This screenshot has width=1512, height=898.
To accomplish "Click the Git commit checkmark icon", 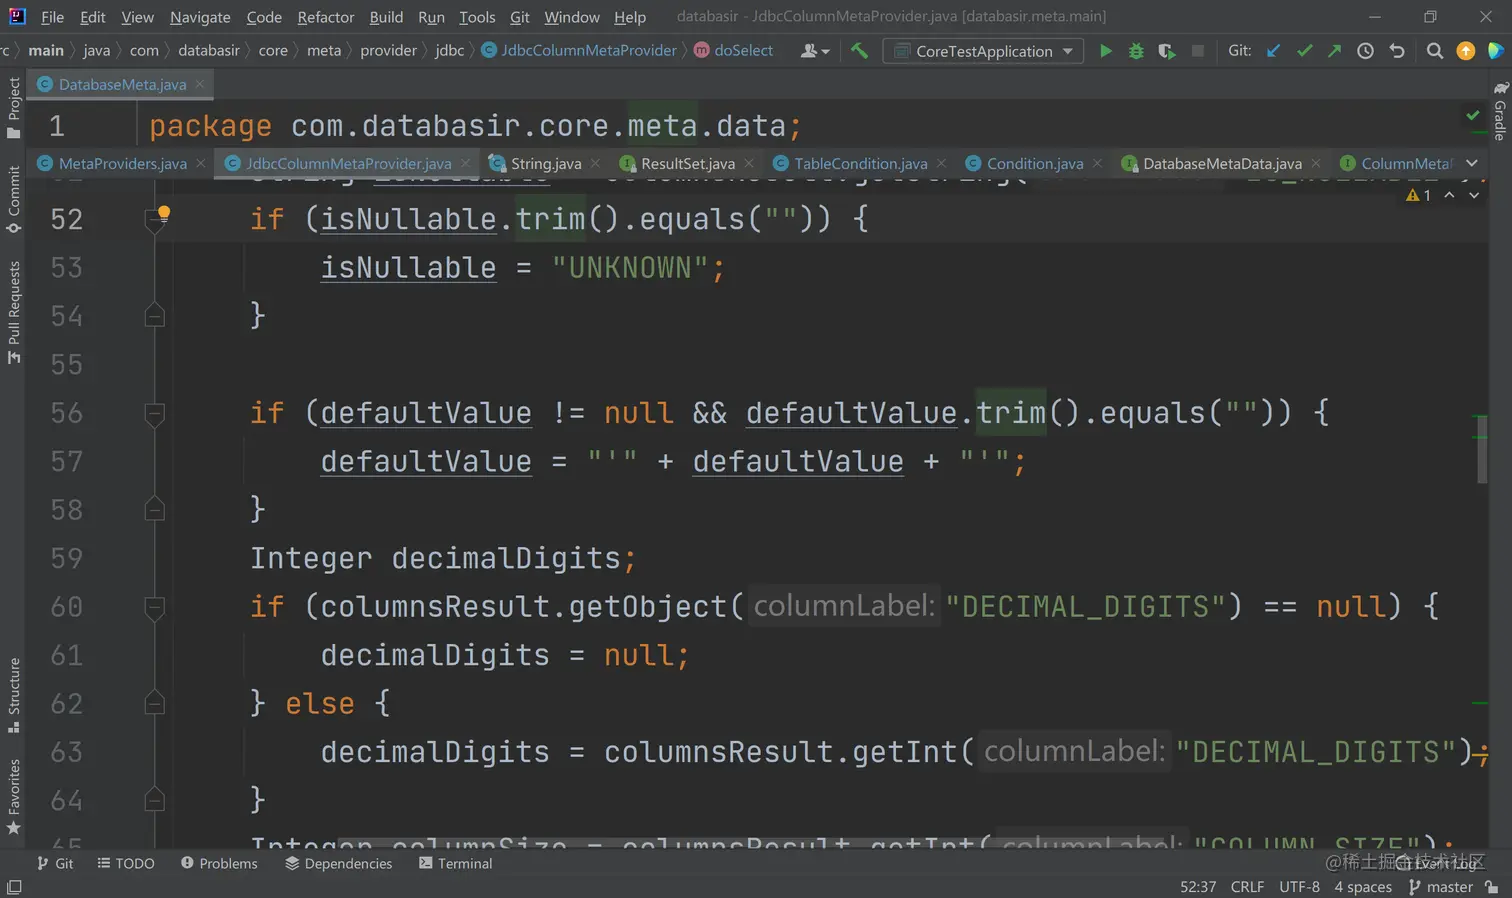I will pyautogui.click(x=1304, y=51).
